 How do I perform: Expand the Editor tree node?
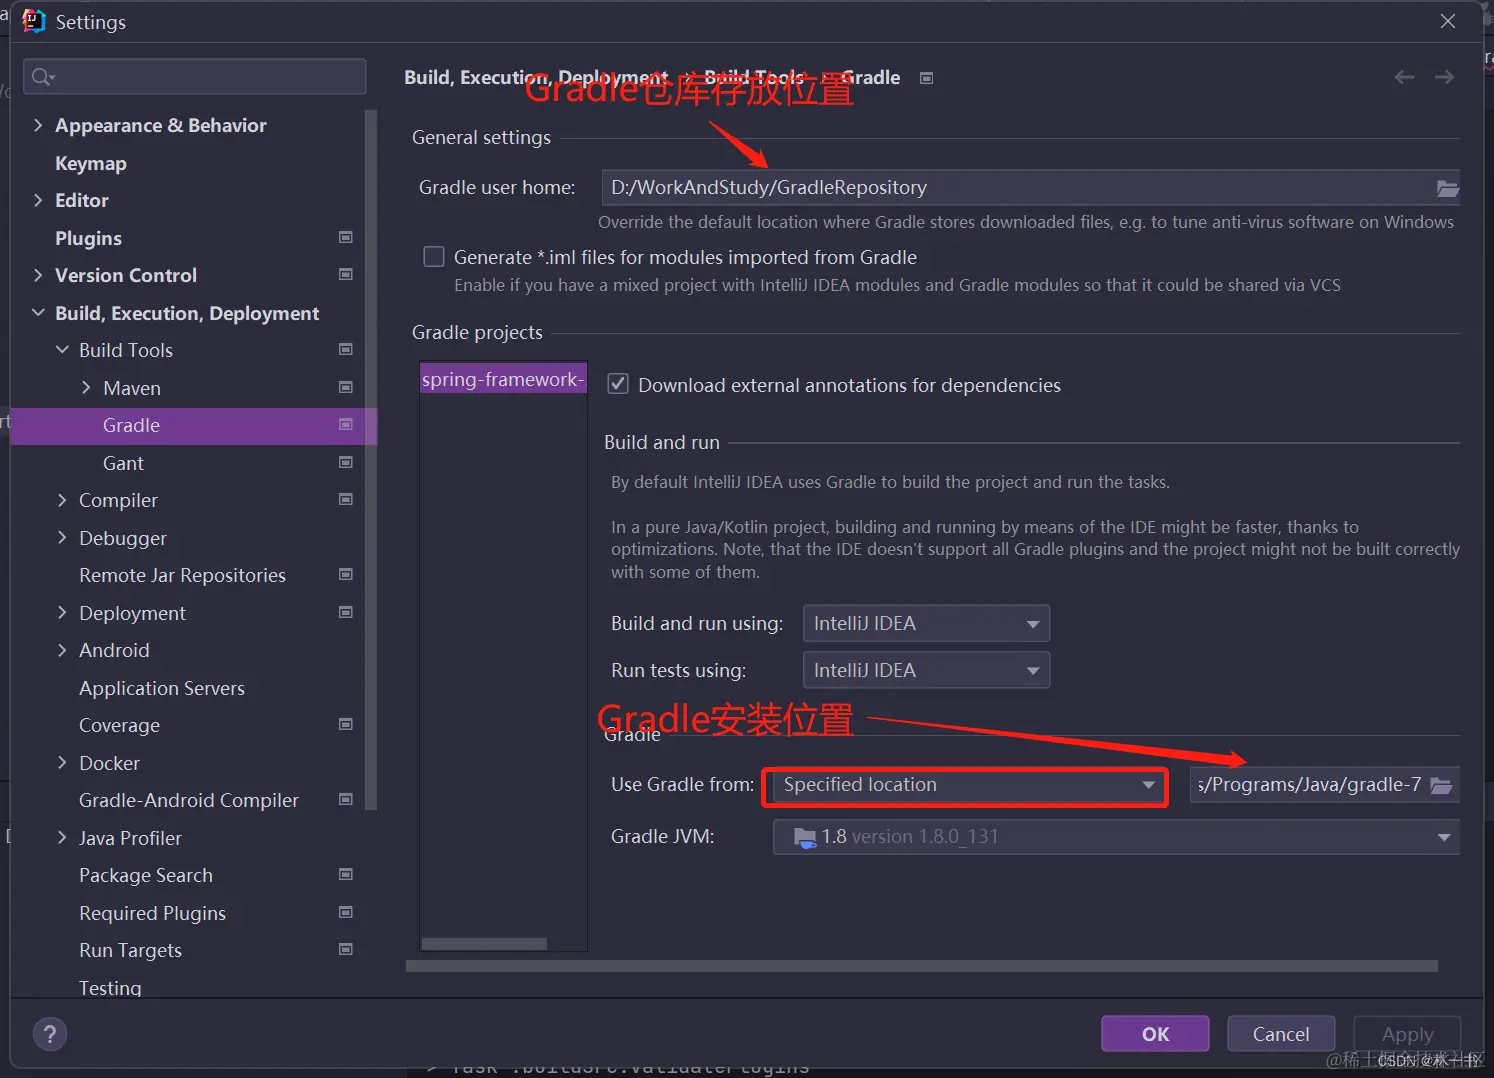[38, 200]
